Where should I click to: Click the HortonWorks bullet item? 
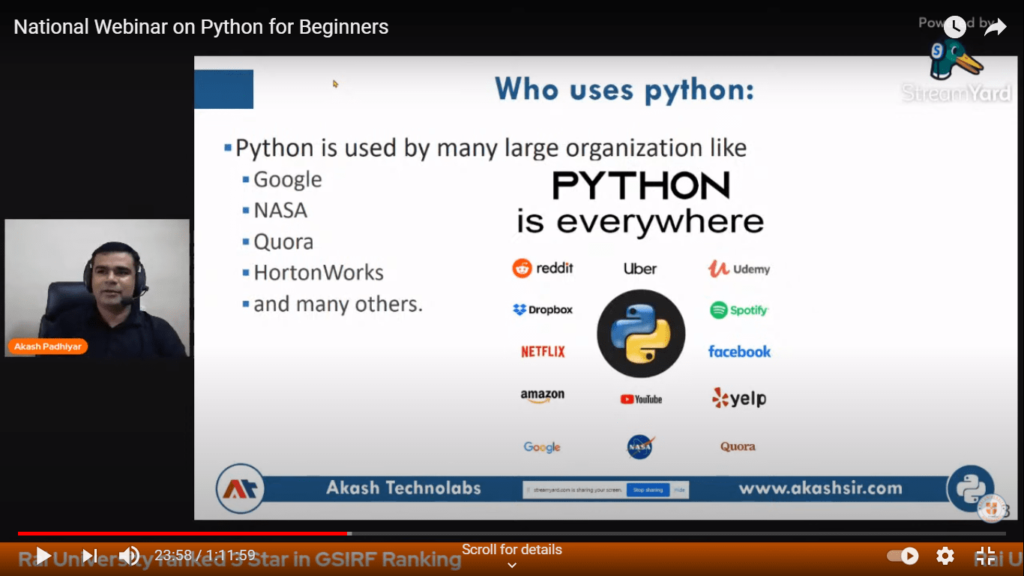coord(318,272)
